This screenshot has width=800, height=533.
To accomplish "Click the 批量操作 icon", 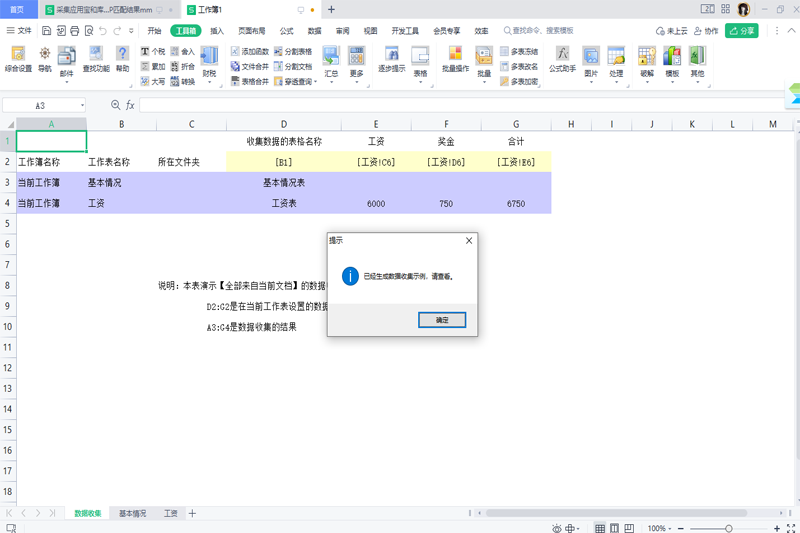I will (x=455, y=58).
